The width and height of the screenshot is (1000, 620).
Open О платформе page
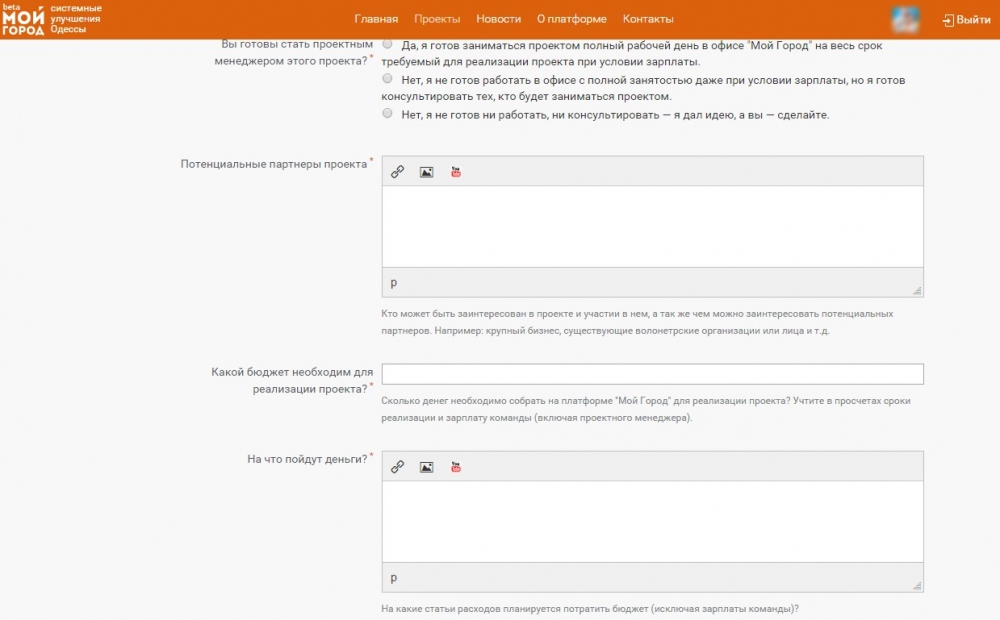(571, 19)
